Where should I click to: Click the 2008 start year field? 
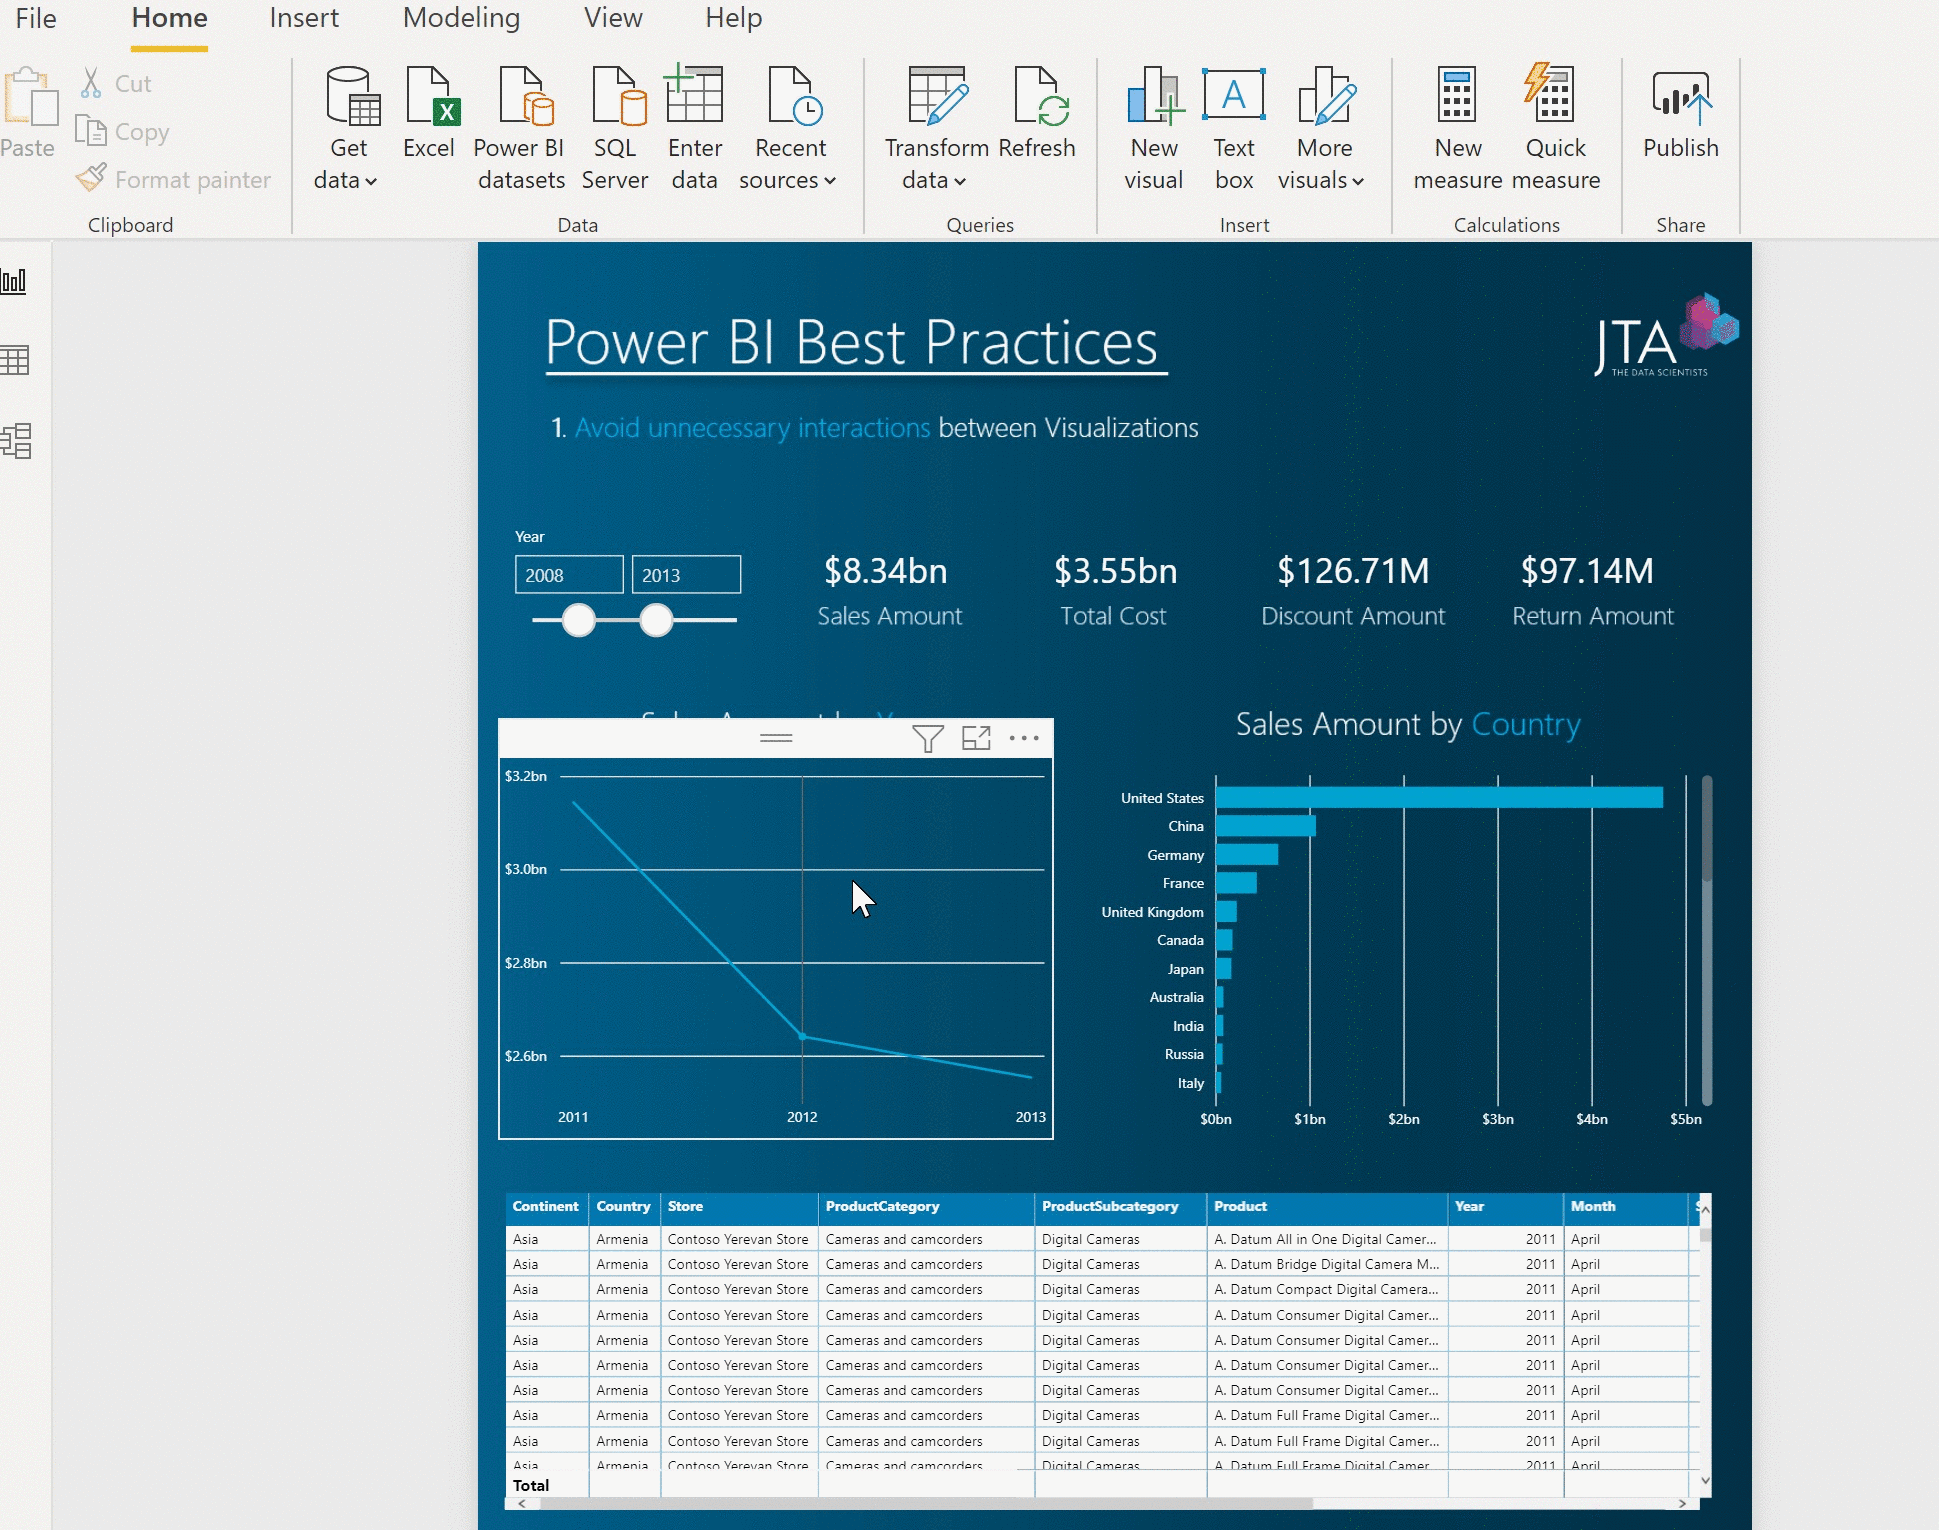(x=569, y=575)
